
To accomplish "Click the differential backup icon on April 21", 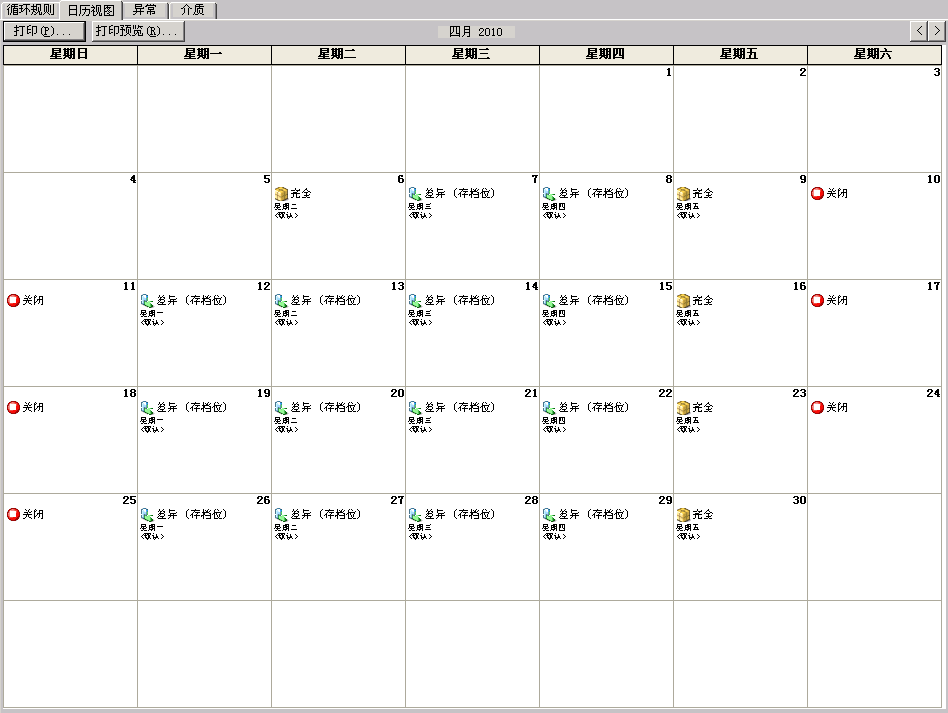I will click(415, 408).
